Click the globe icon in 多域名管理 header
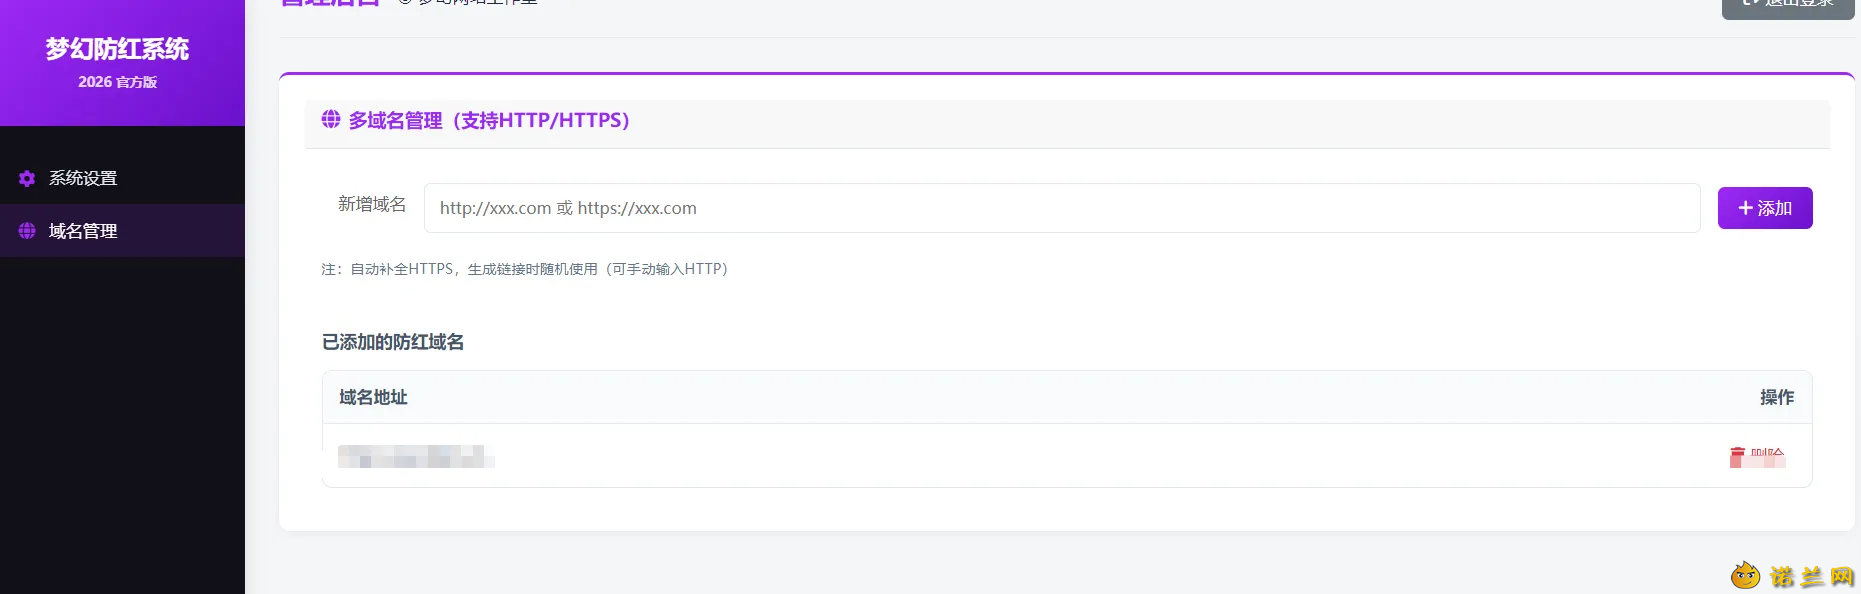Image resolution: width=1861 pixels, height=594 pixels. coord(331,120)
